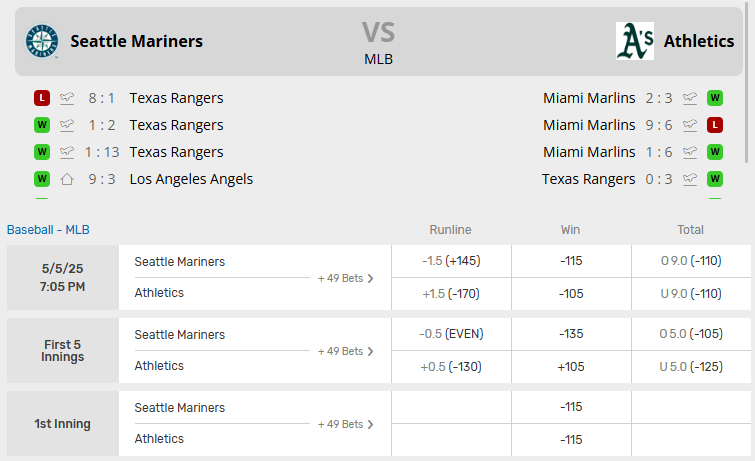Select Seattle Mariners -1.5 (+145) runline
755x461 pixels.
(451, 261)
